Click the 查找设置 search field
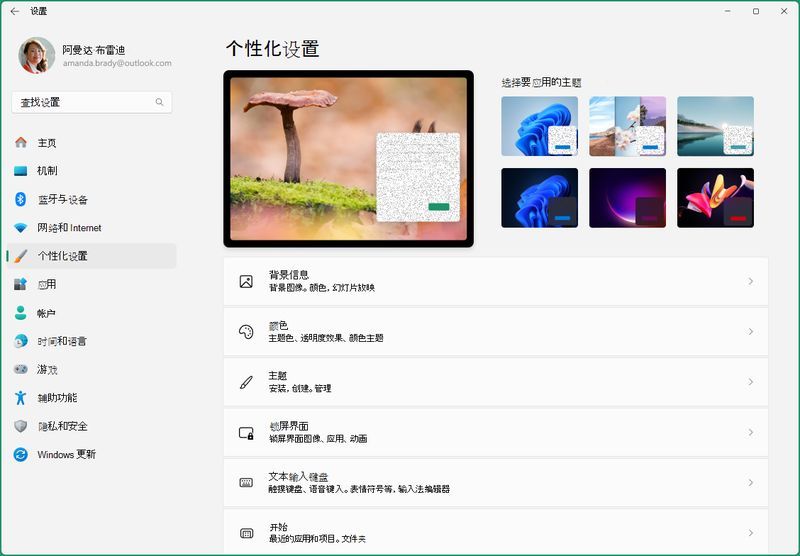 tap(92, 102)
